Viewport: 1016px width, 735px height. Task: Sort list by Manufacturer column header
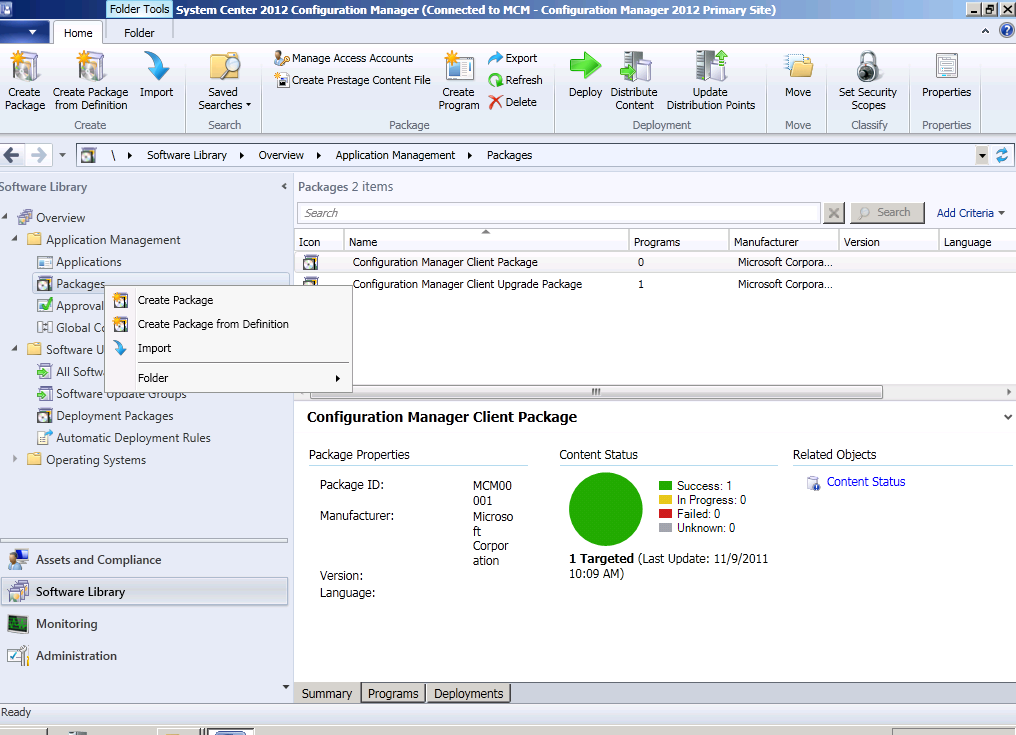783,241
